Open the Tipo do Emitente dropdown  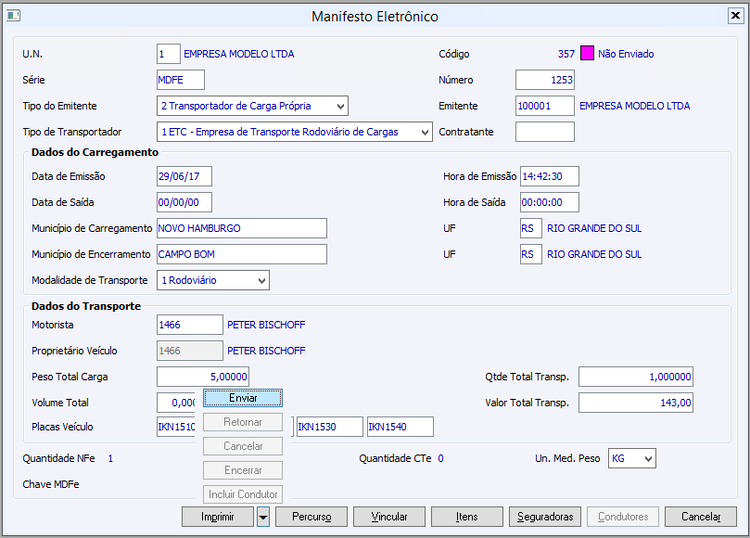[340, 106]
